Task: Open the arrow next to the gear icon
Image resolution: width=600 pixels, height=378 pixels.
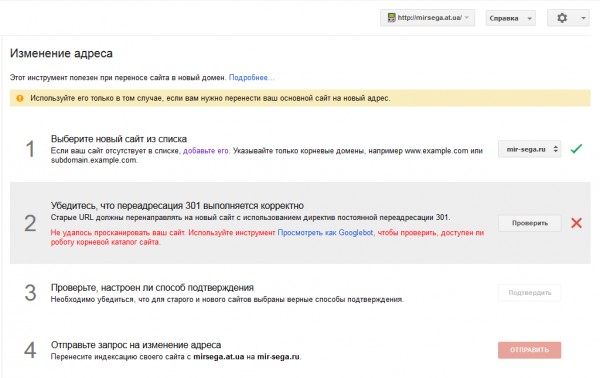Action: [583, 18]
